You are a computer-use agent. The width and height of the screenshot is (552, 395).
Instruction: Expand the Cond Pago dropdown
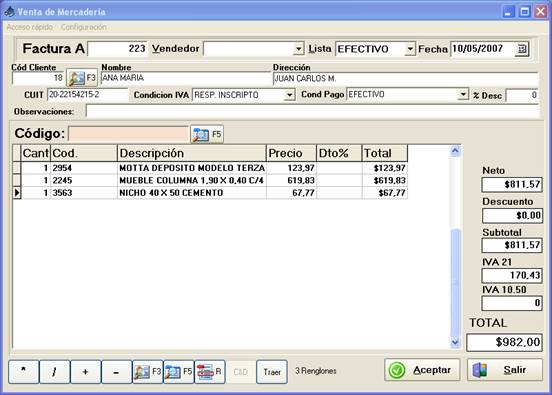(463, 94)
